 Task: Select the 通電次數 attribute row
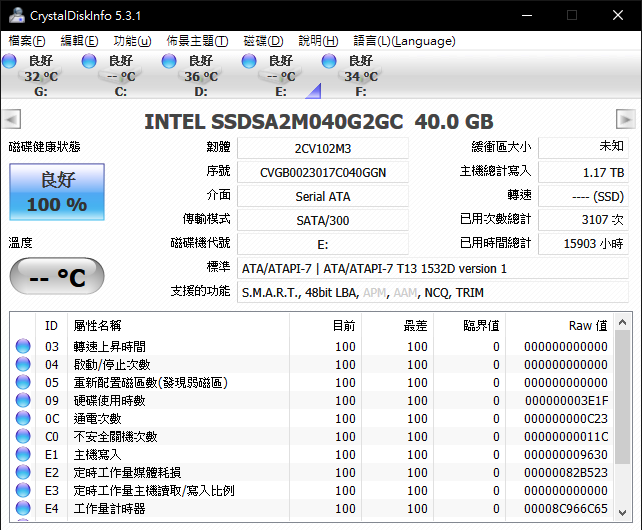[x=312, y=419]
